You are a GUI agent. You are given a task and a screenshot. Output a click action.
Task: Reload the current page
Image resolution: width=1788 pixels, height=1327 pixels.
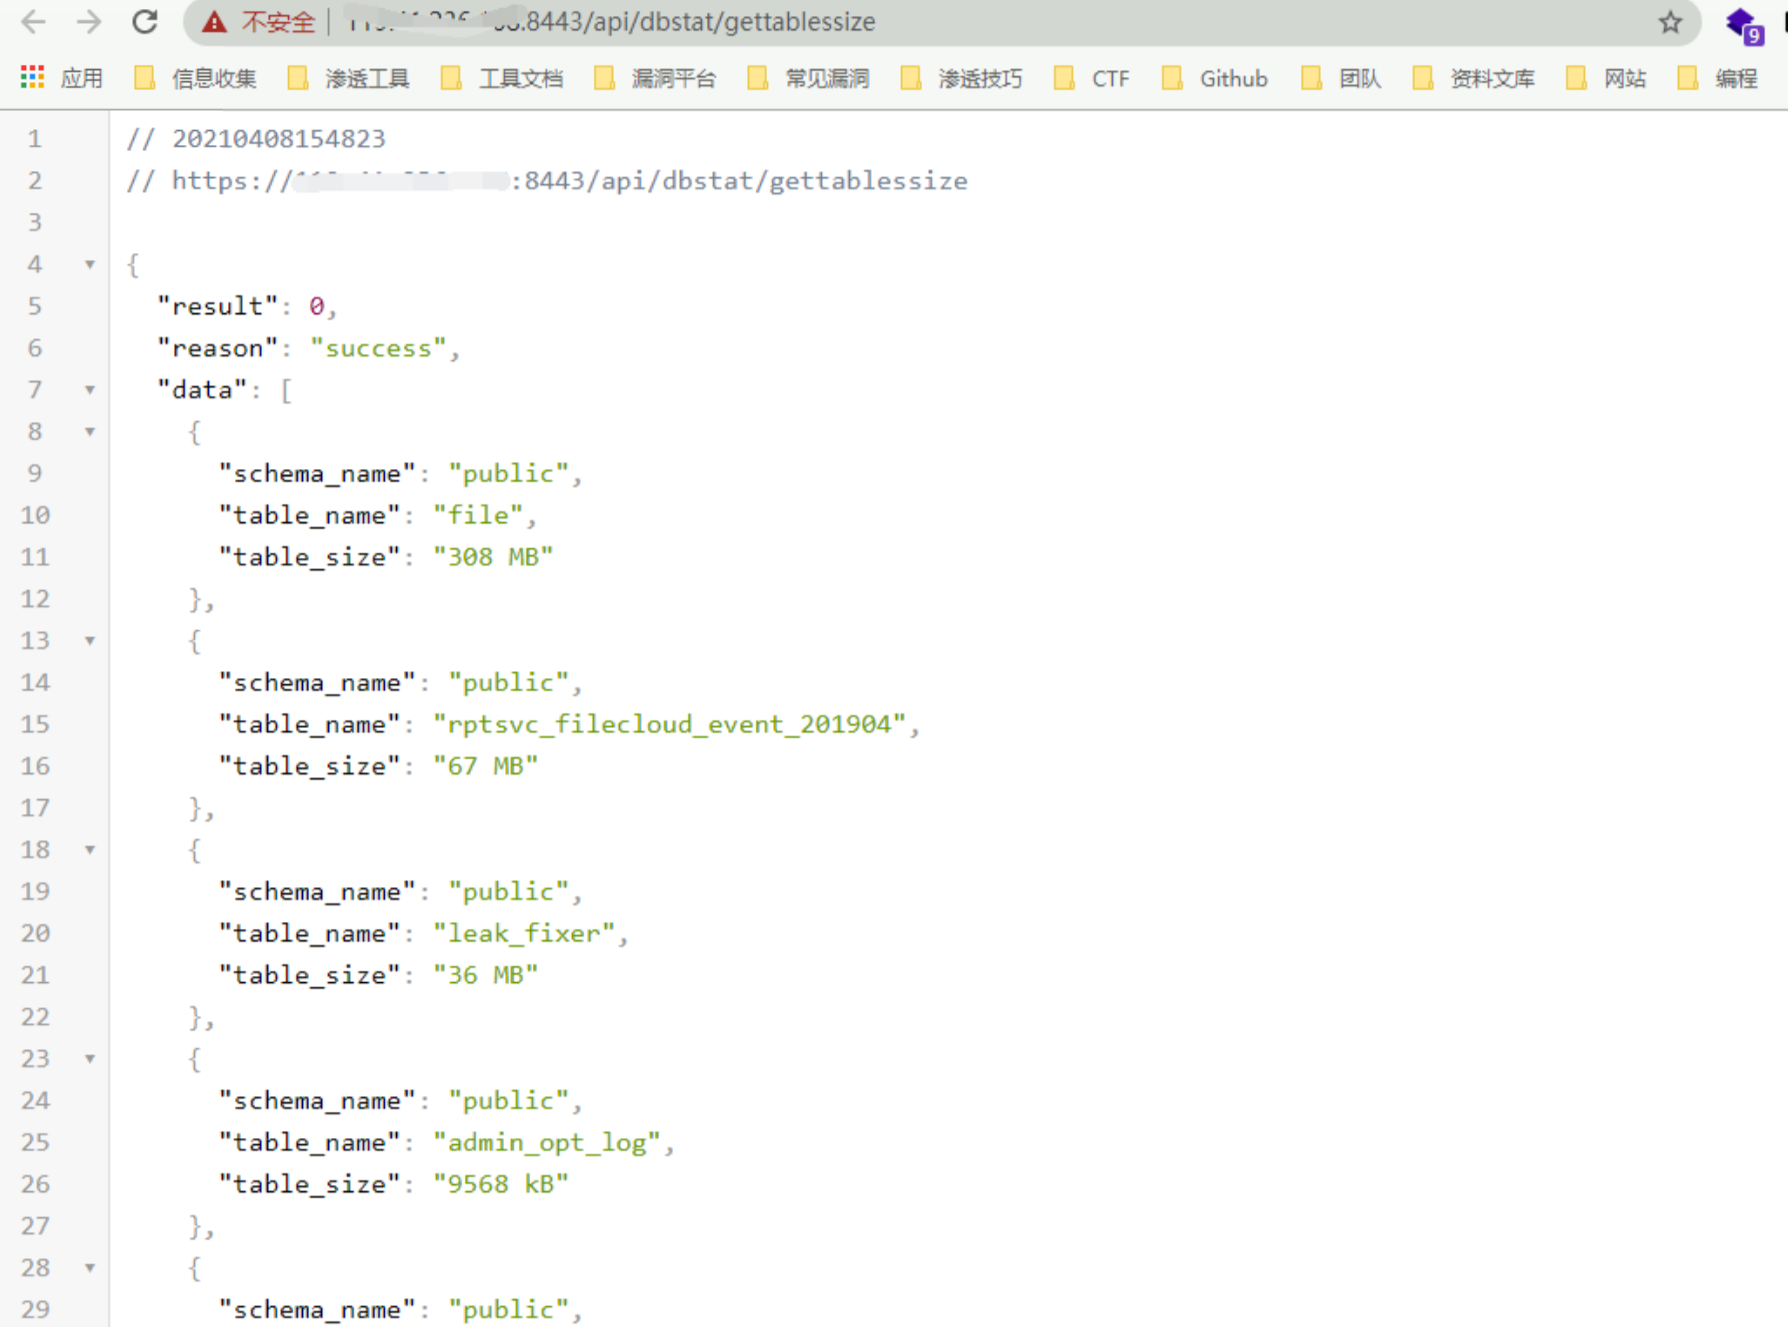point(145,22)
